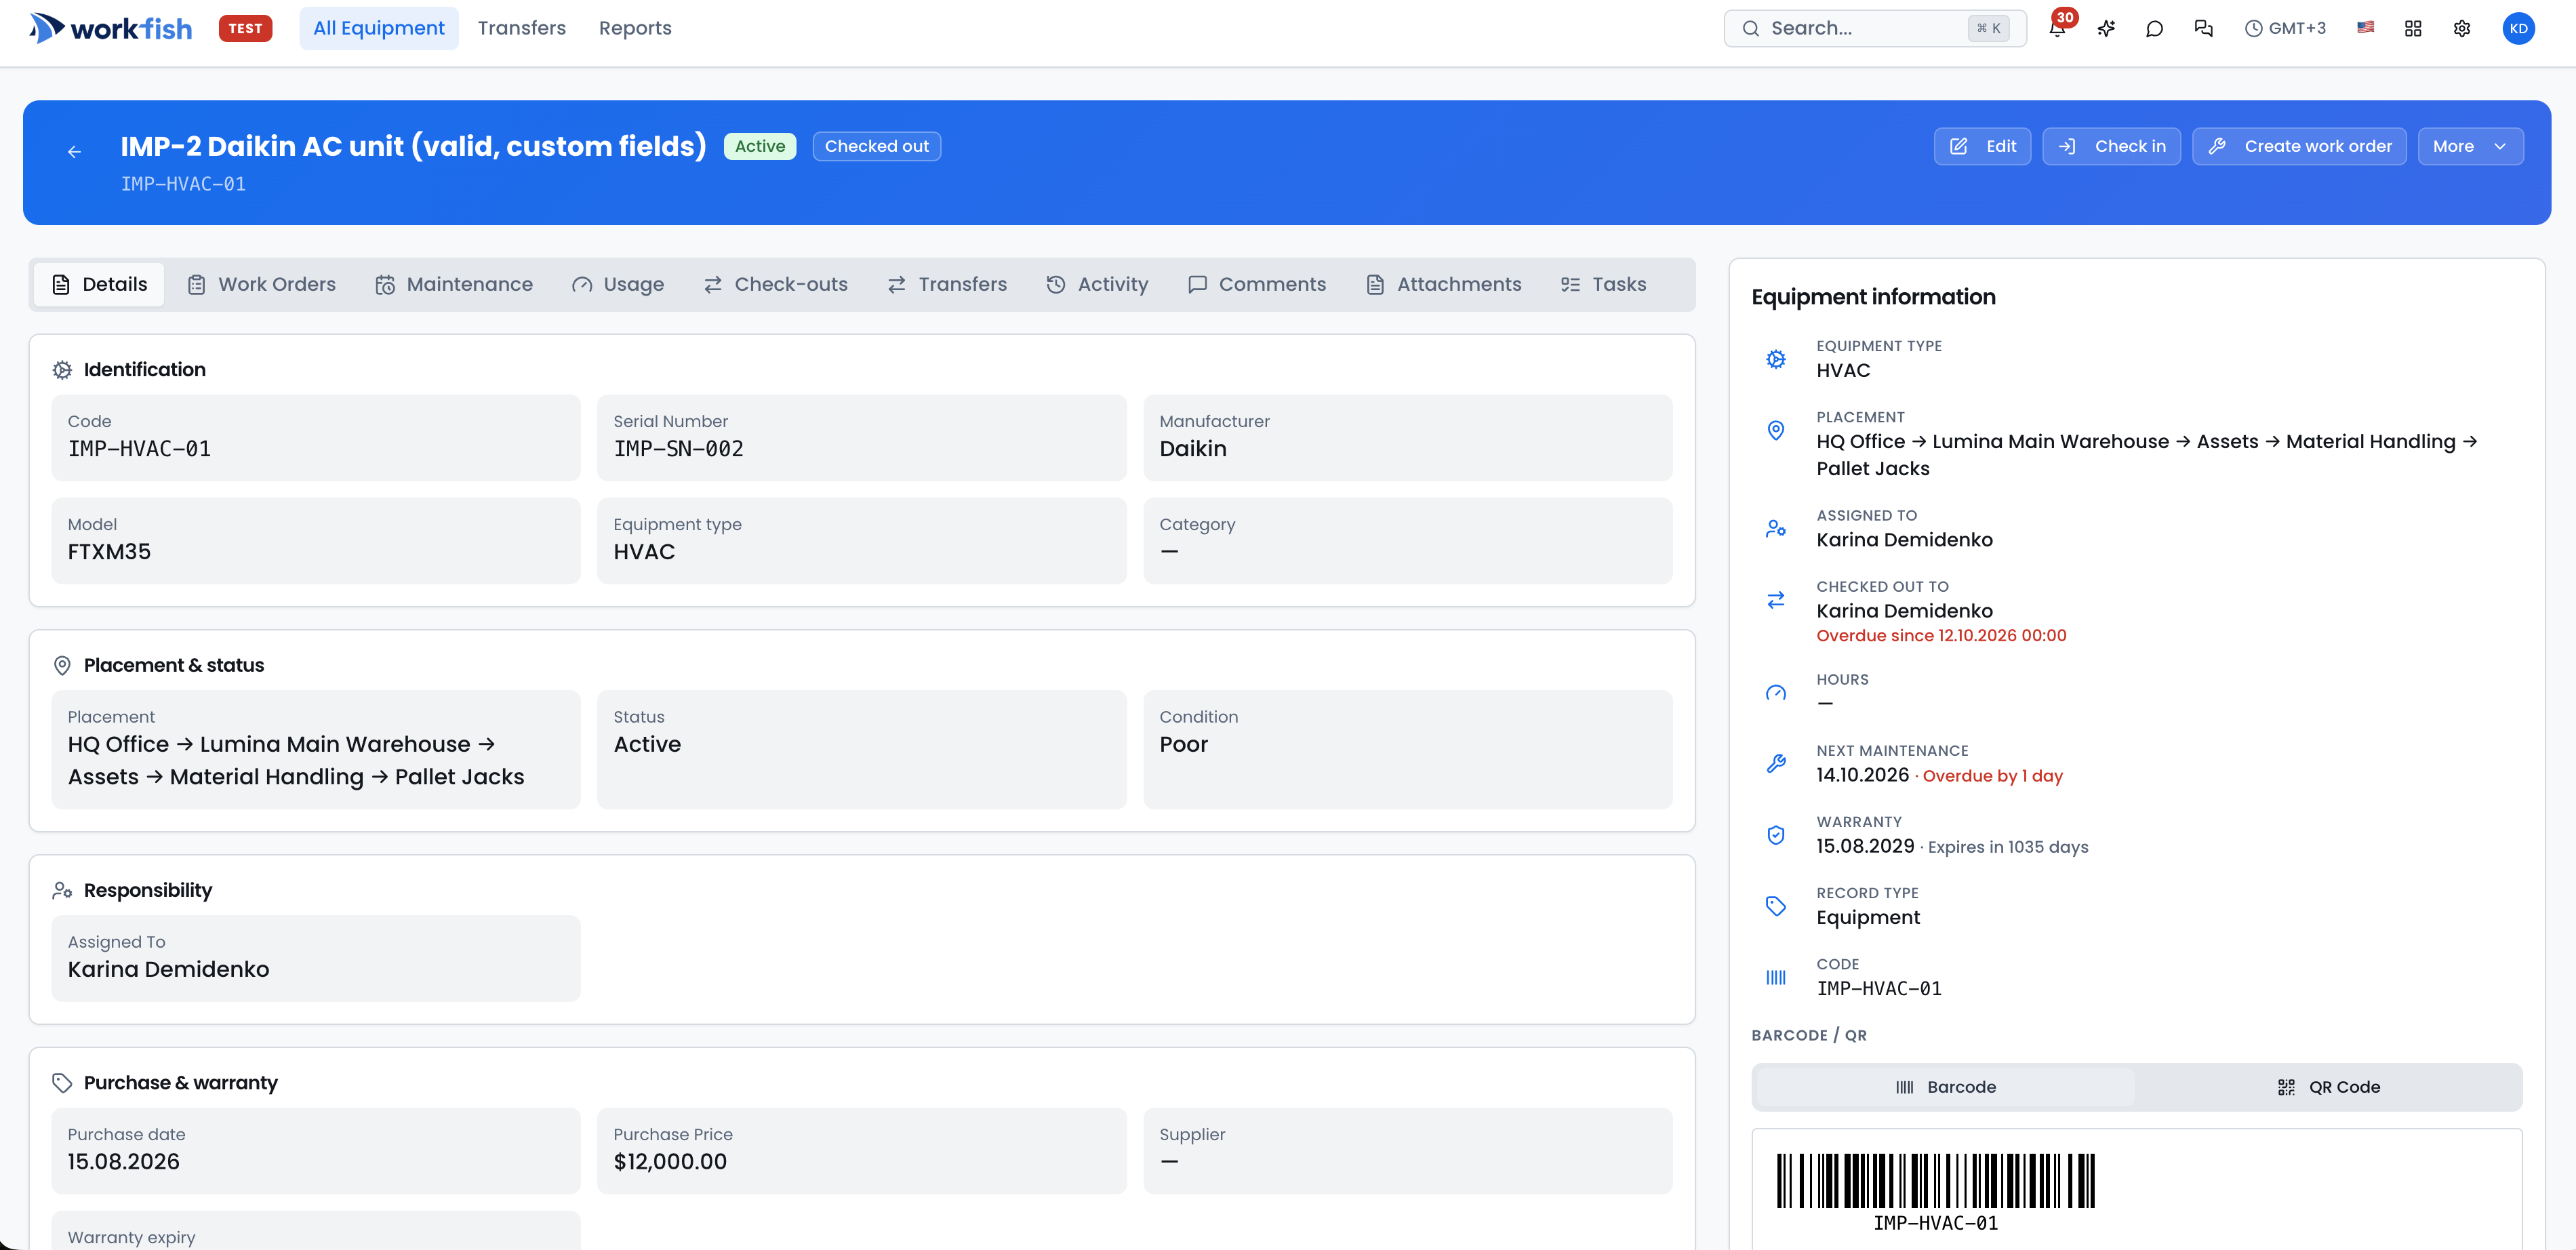Open the US flag language selector
The width and height of the screenshot is (2576, 1250).
click(2365, 28)
